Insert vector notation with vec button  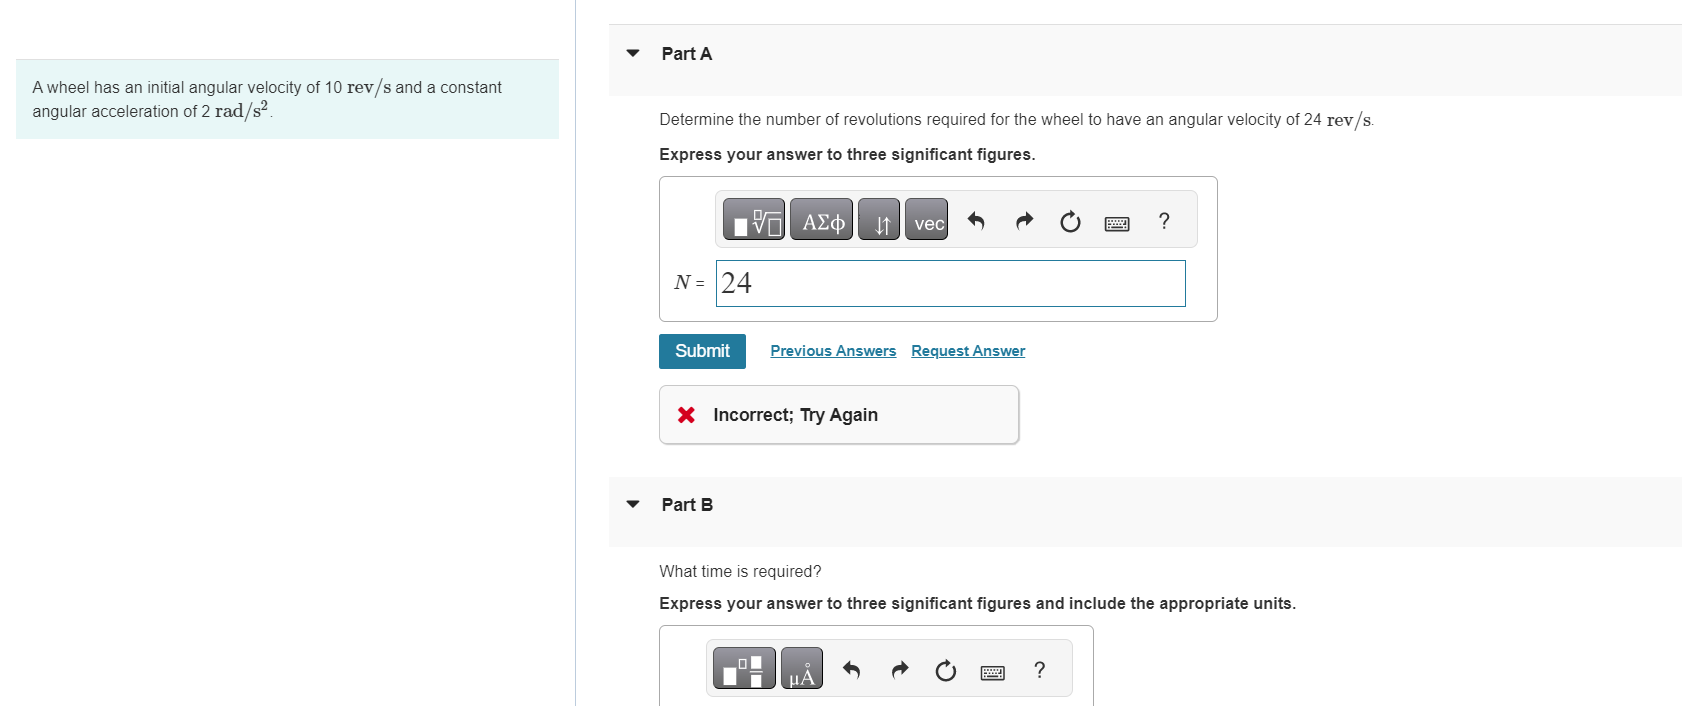click(x=928, y=221)
